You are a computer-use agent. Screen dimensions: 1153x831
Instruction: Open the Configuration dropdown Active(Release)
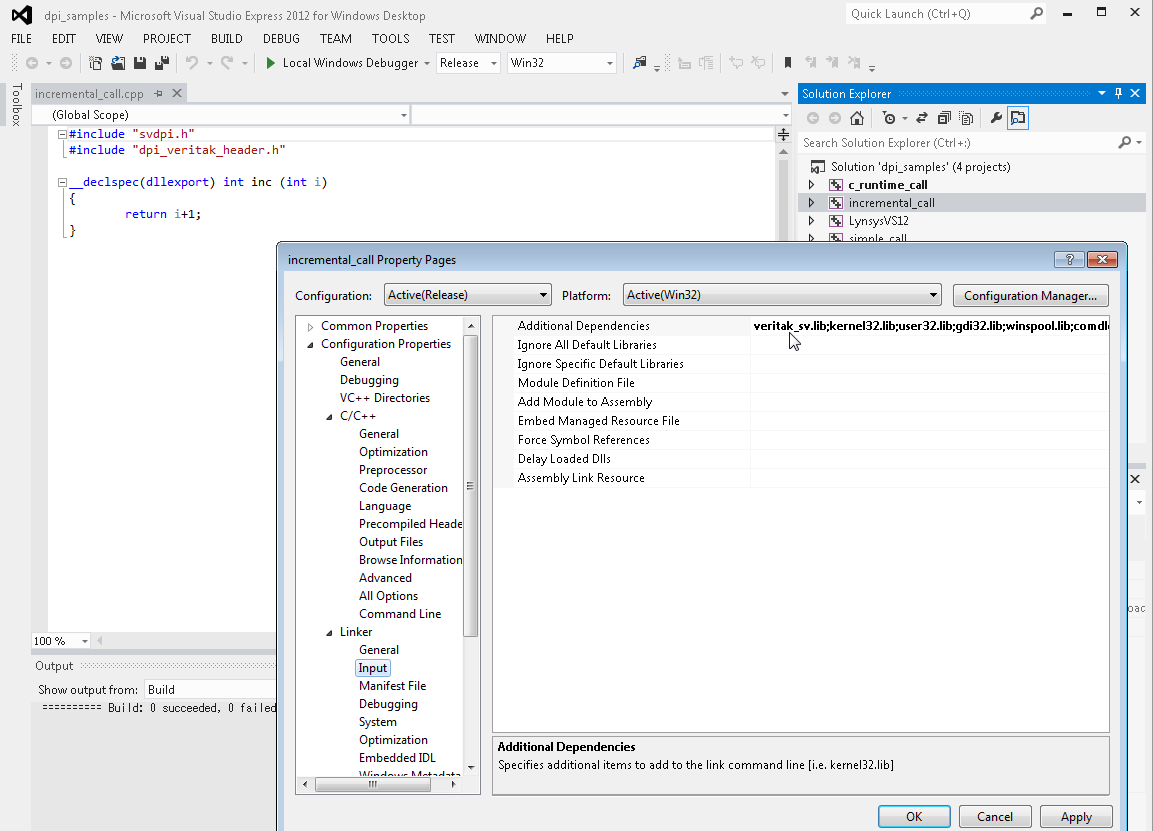click(468, 296)
